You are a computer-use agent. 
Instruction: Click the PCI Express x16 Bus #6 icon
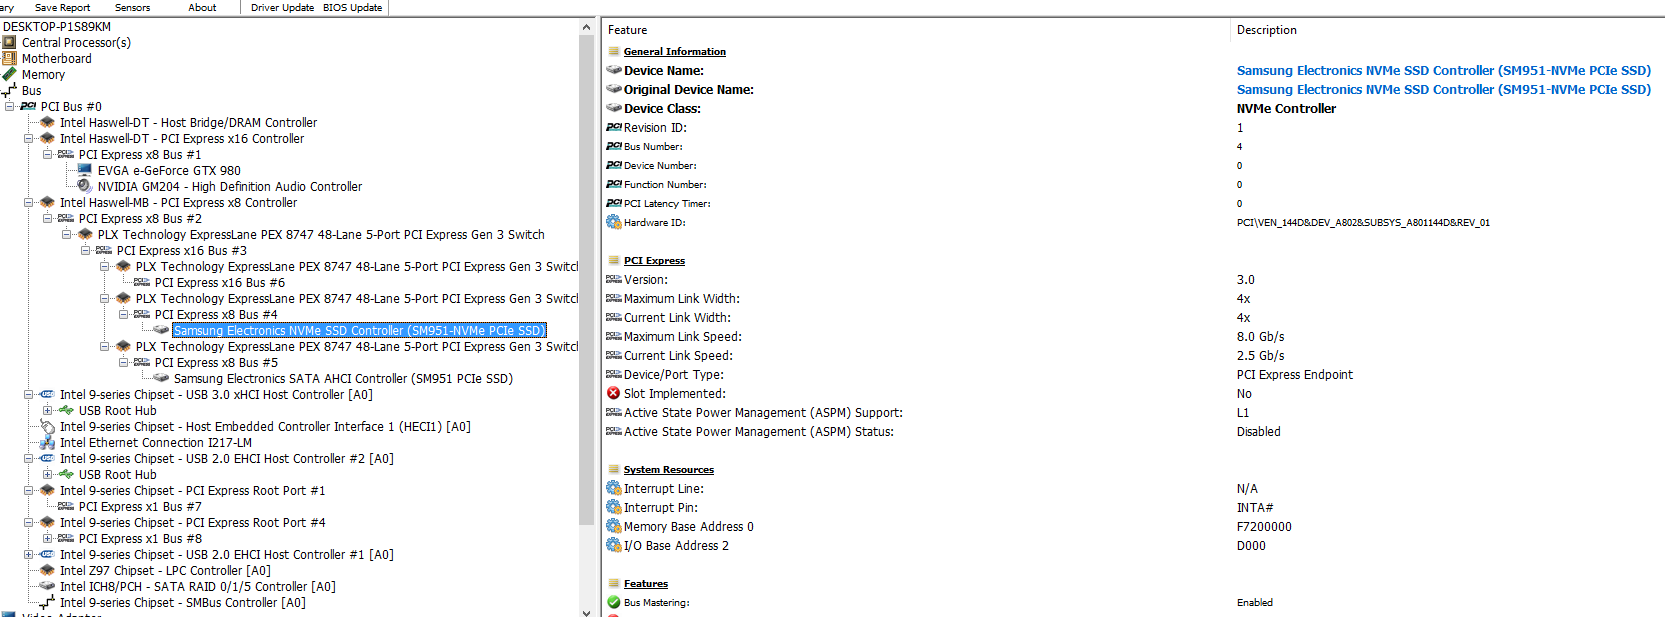pos(142,283)
